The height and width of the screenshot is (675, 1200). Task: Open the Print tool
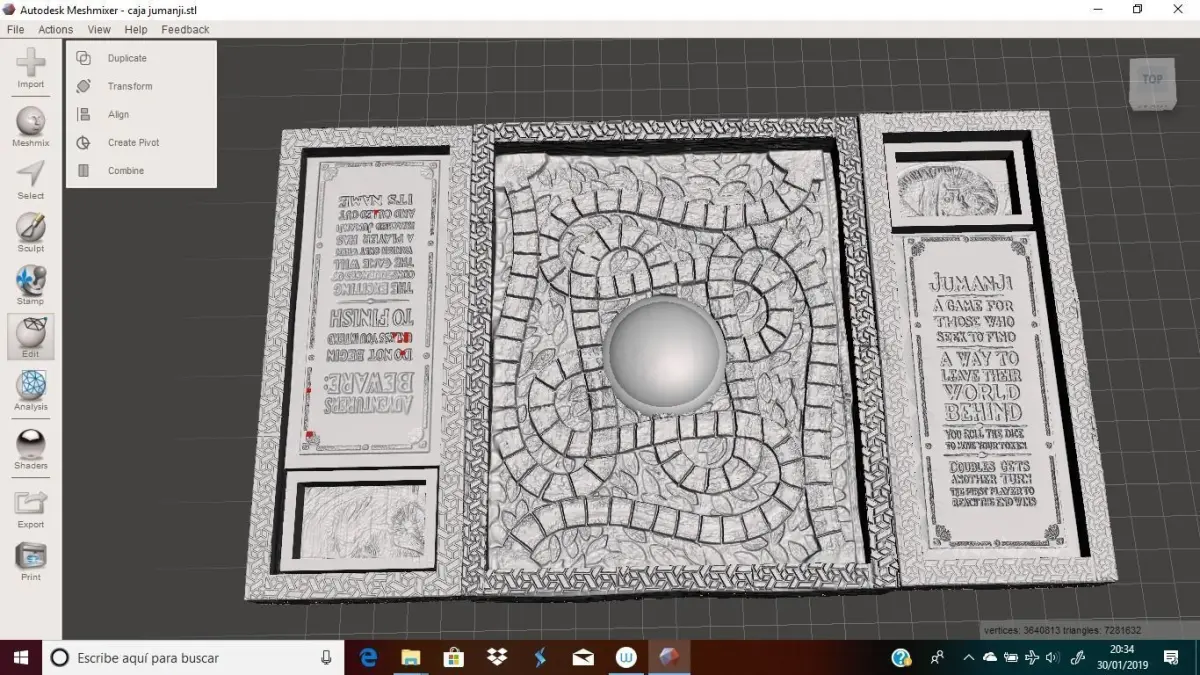tap(30, 561)
